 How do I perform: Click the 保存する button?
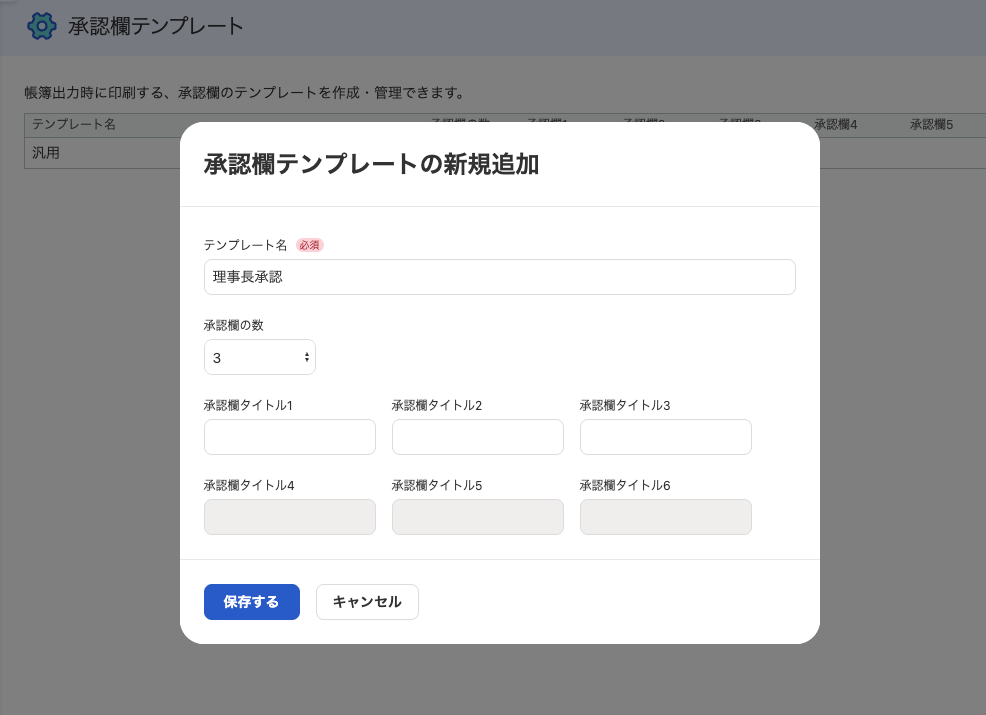pos(252,602)
